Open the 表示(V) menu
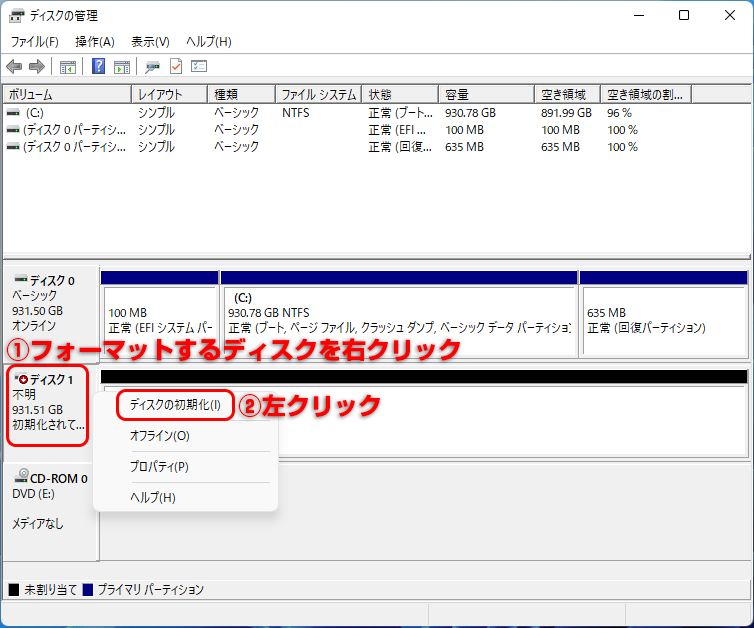 pyautogui.click(x=150, y=42)
